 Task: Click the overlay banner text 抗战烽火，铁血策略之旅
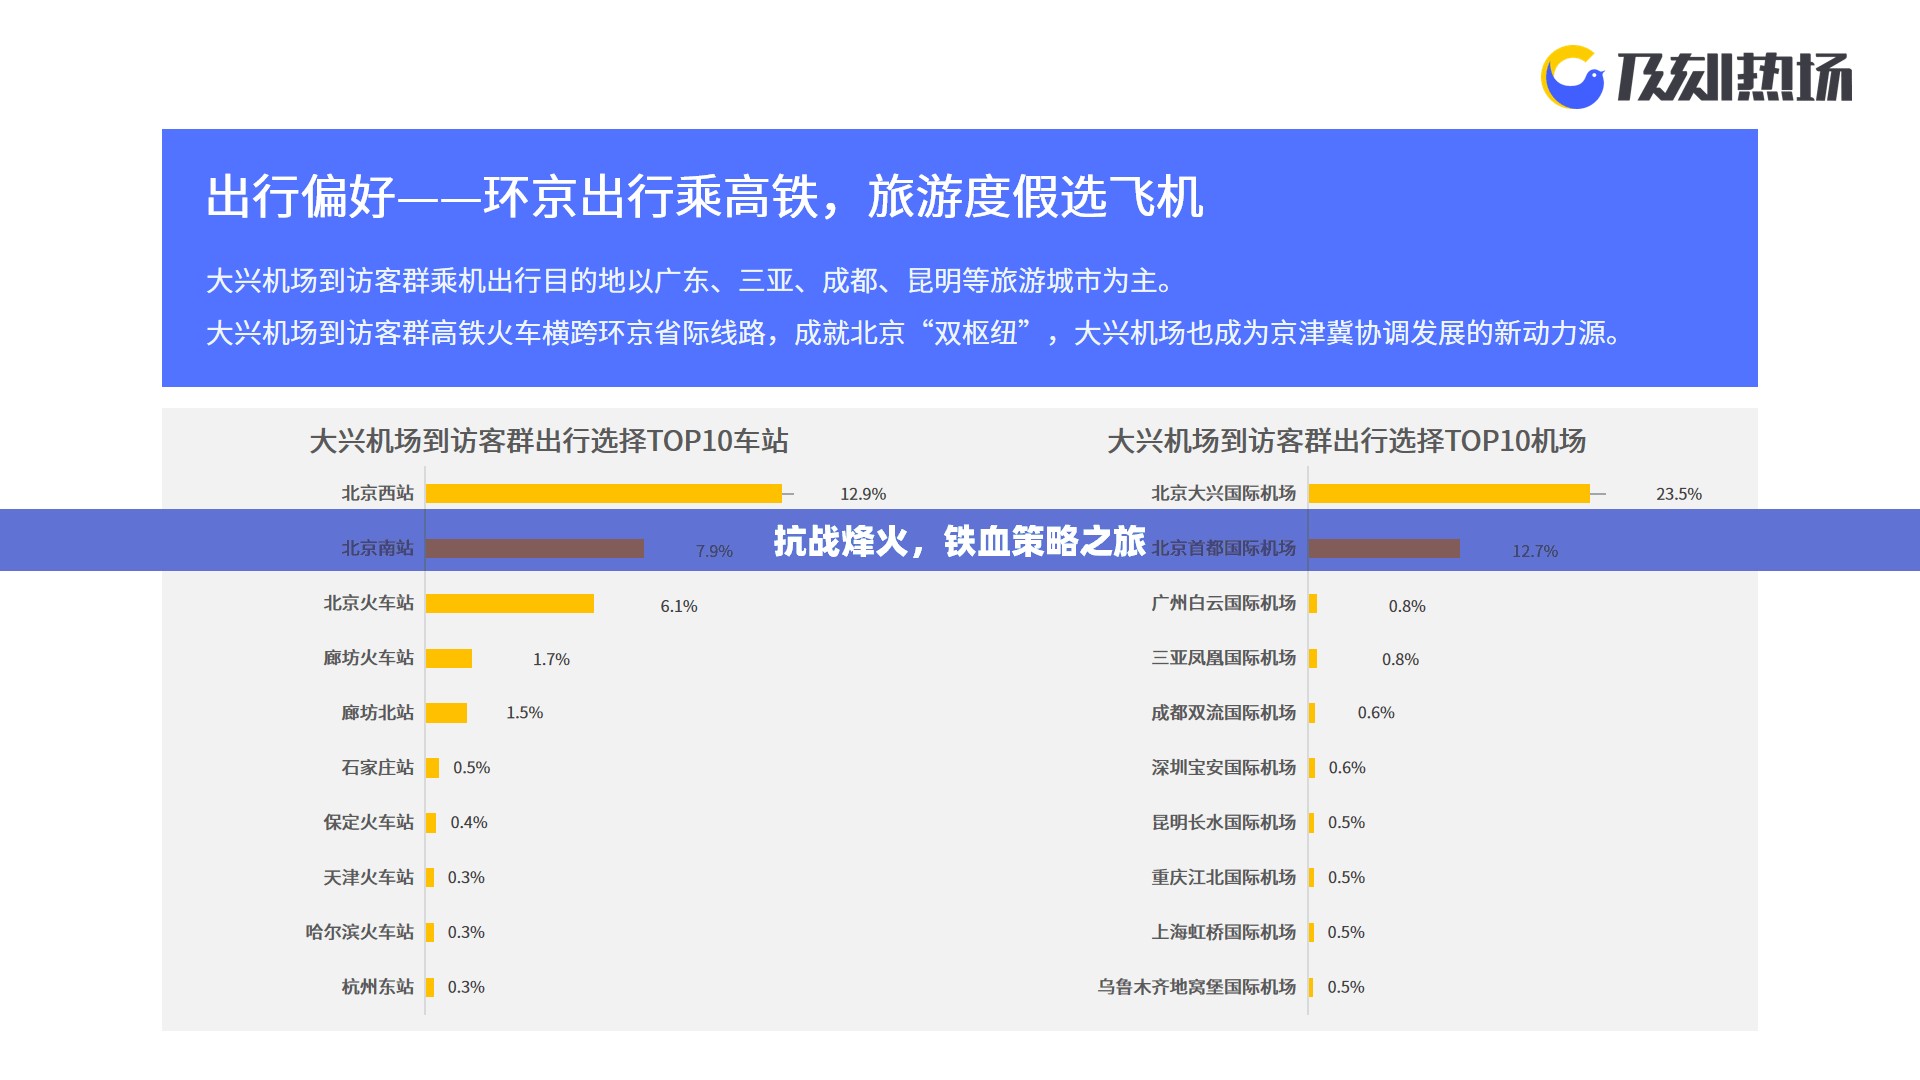(x=959, y=541)
